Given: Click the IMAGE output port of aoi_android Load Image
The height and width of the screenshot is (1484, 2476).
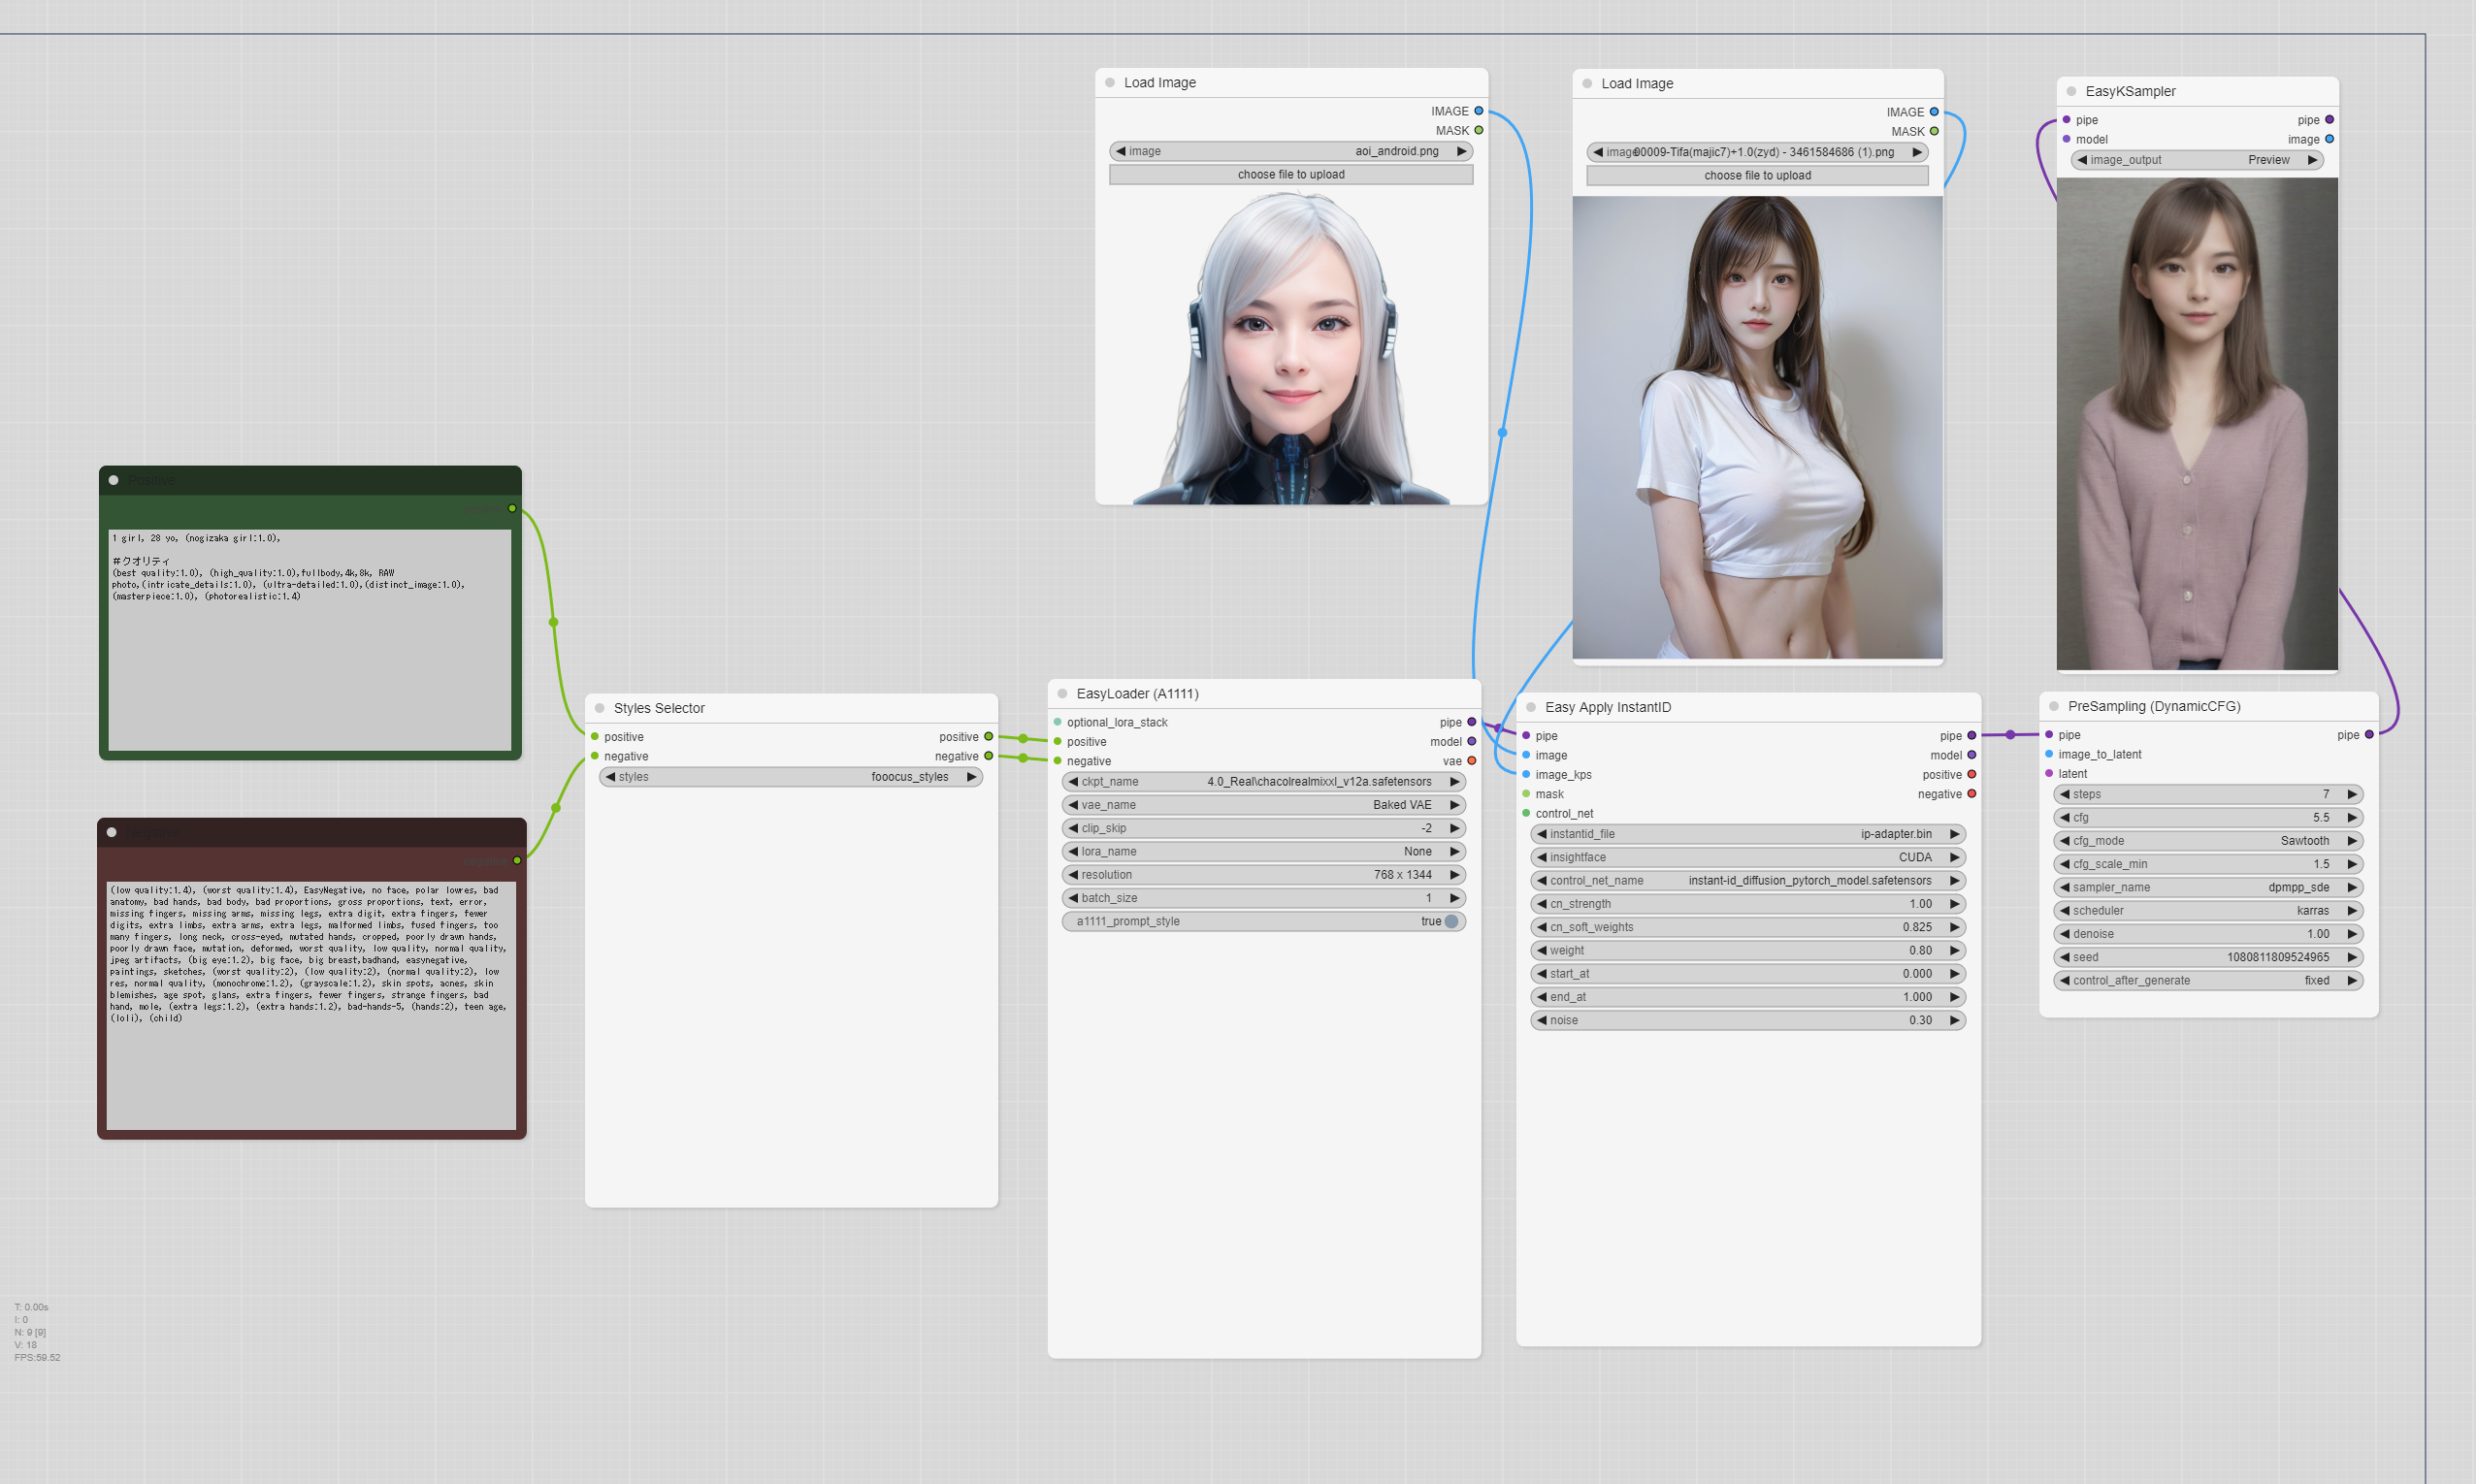Looking at the screenshot, I should [1478, 111].
